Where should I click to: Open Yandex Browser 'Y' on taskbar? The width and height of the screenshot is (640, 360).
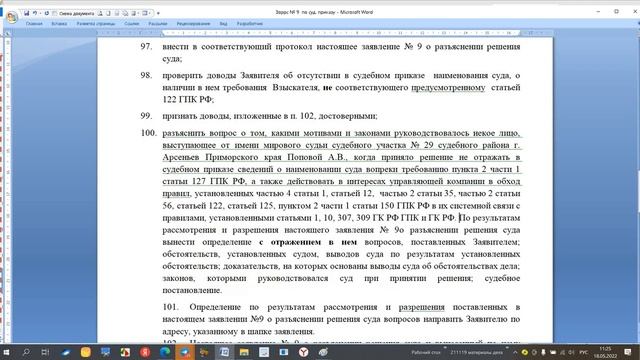[303, 352]
